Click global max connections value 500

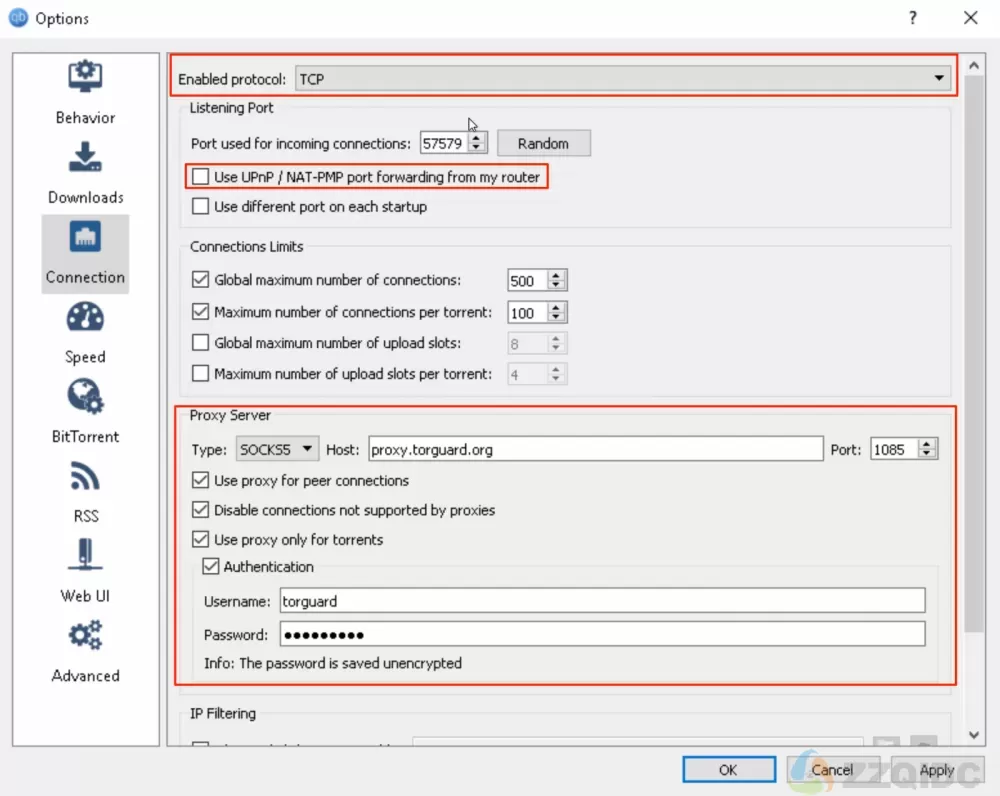click(x=527, y=281)
